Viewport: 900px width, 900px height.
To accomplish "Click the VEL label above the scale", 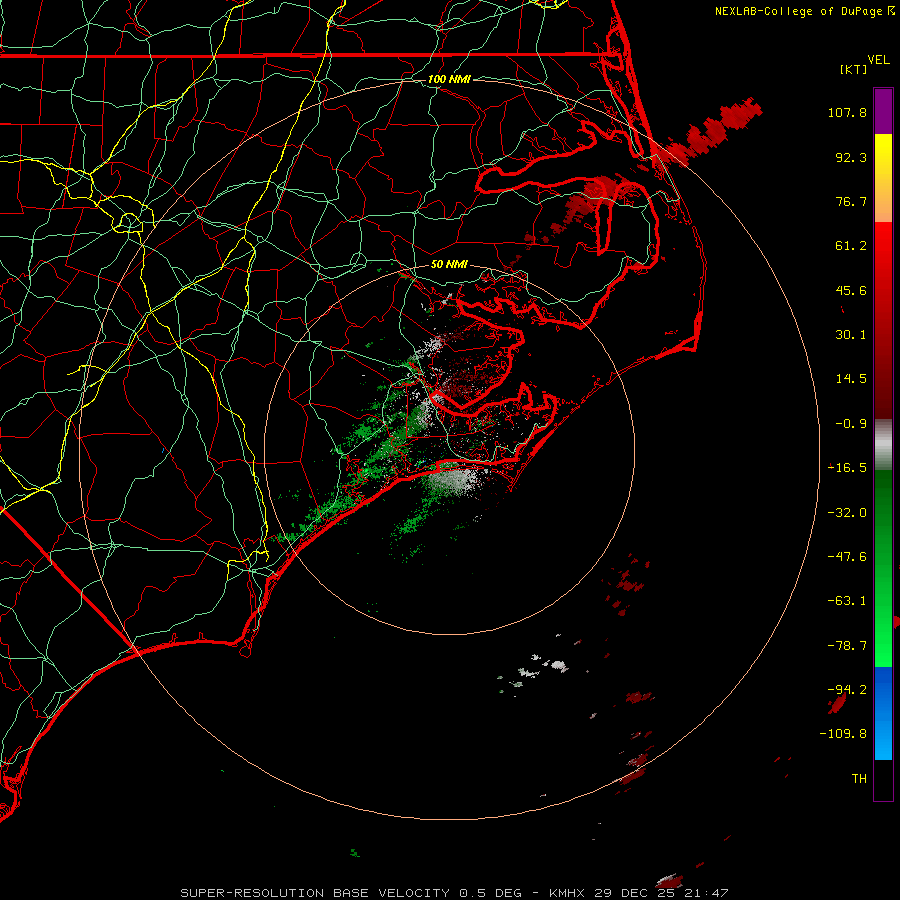I will point(878,60).
